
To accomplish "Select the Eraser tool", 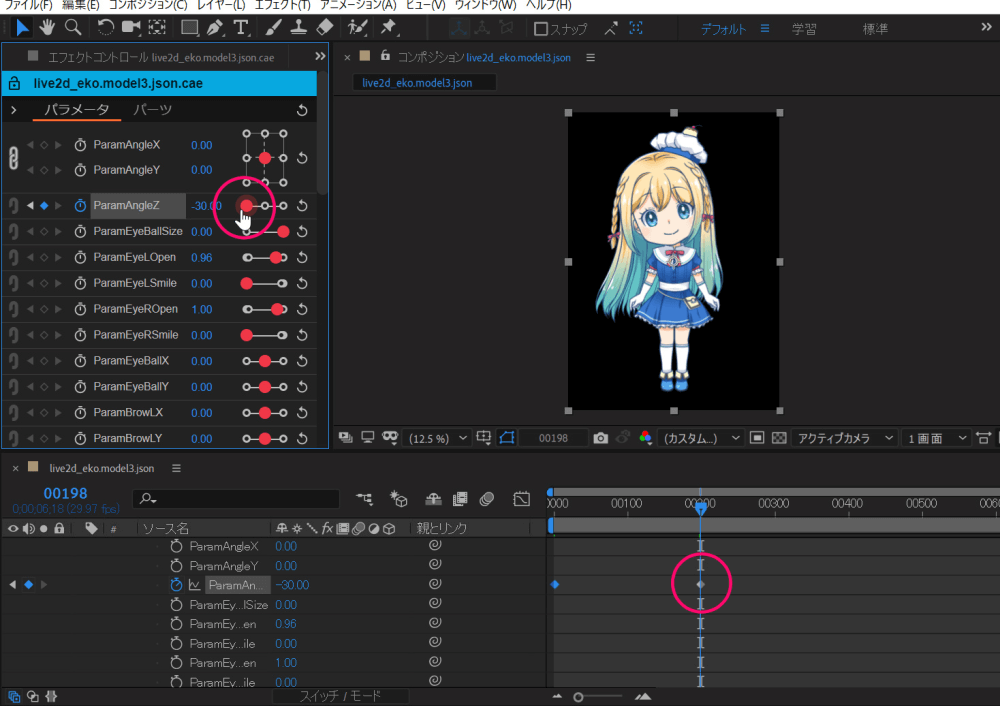I will (325, 27).
